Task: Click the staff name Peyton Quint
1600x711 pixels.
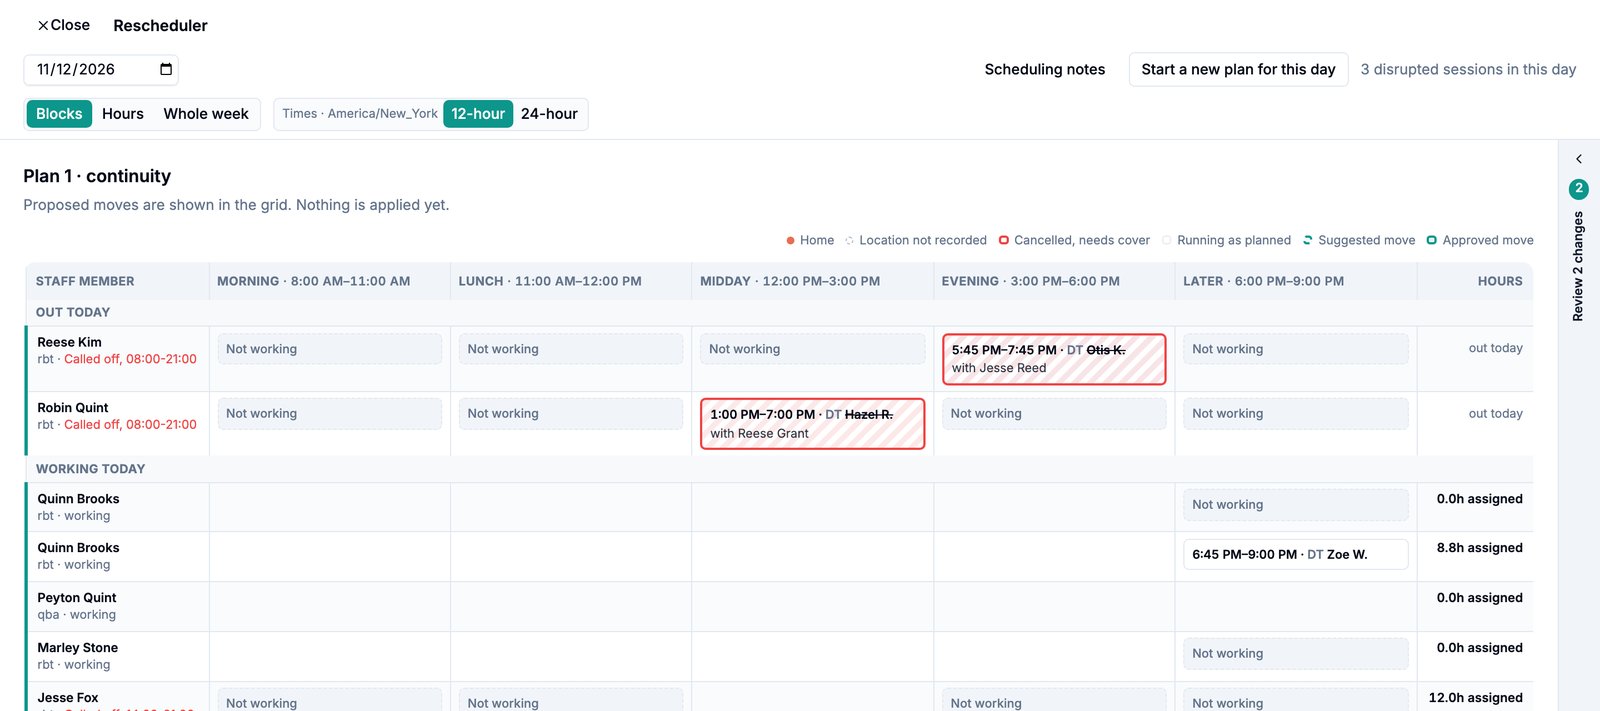Action: tap(77, 598)
